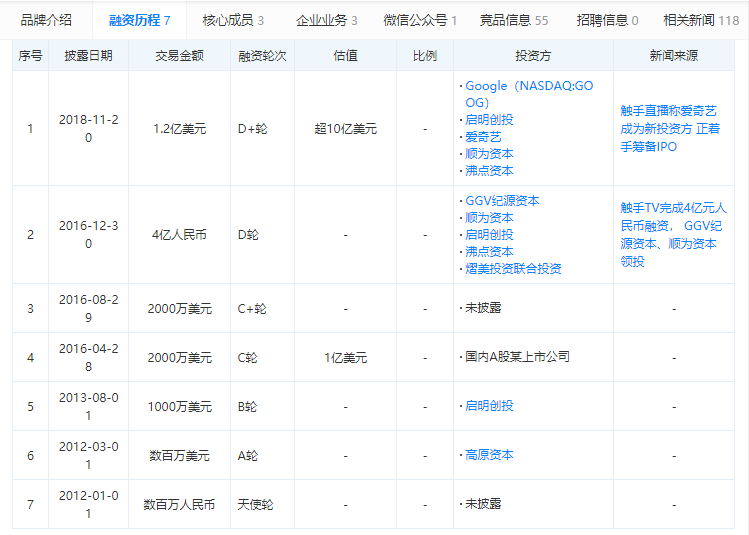Click the Google (NASDAQ:GOOG) investor link
This screenshot has height=535, width=749.
[x=528, y=94]
